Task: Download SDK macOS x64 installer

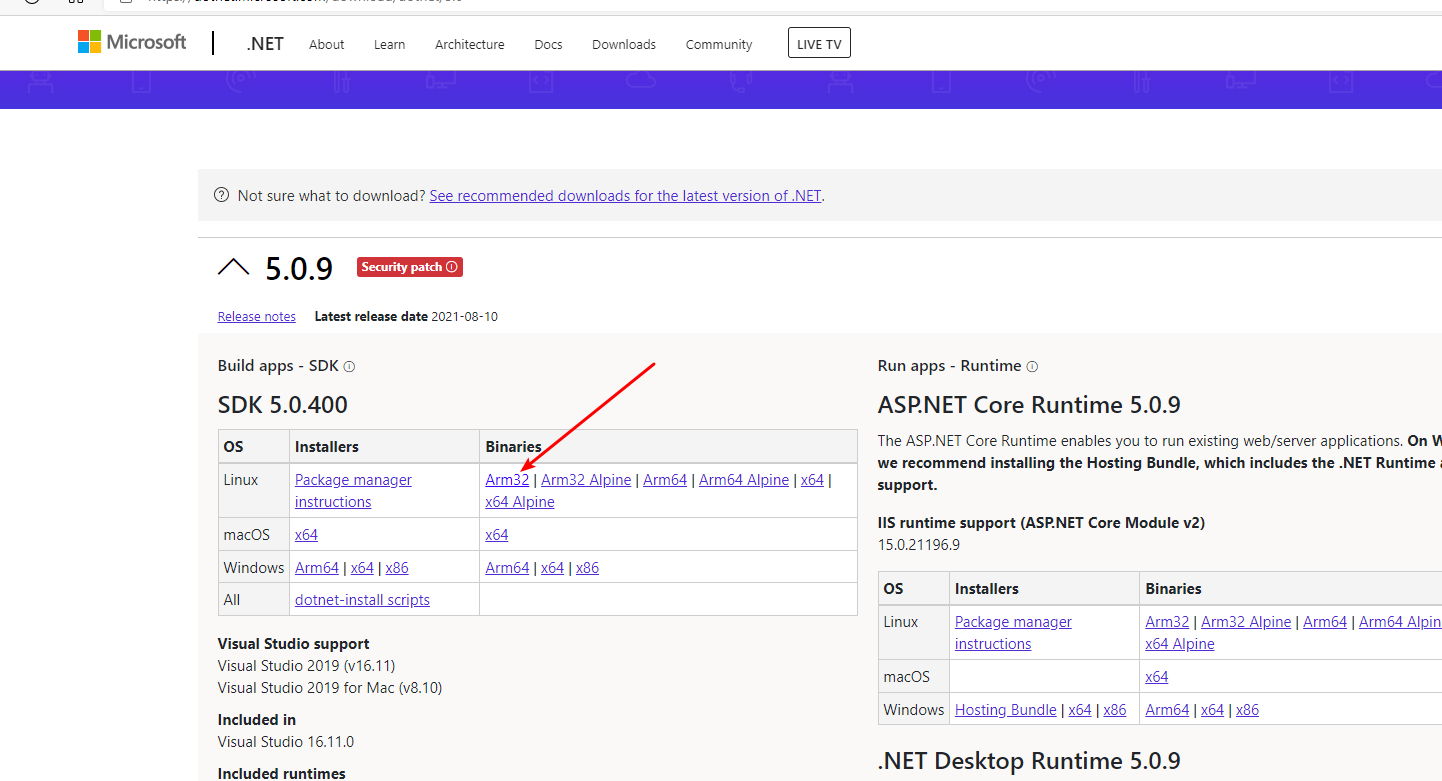Action: point(306,535)
